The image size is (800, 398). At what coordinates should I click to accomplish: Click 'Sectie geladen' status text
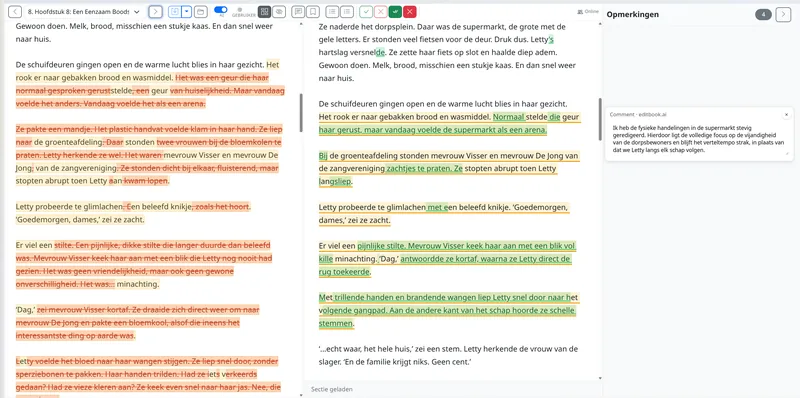[332, 389]
